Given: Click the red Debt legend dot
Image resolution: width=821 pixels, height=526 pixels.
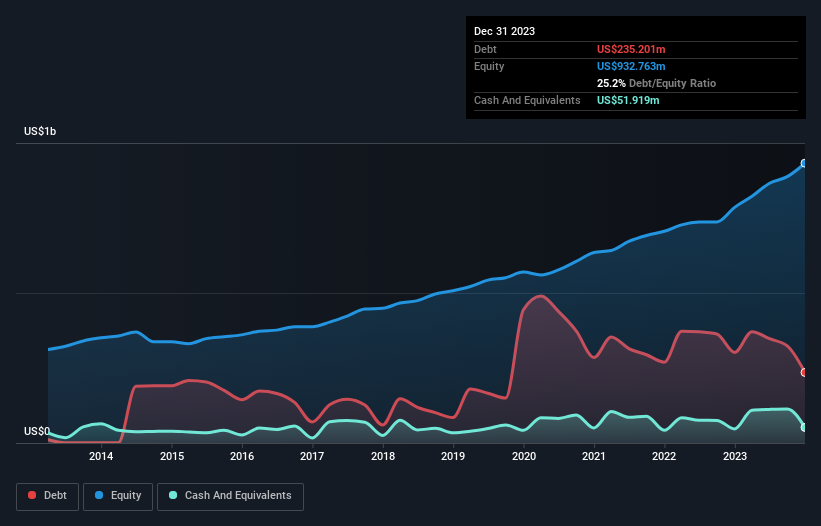Looking at the screenshot, I should click(32, 495).
